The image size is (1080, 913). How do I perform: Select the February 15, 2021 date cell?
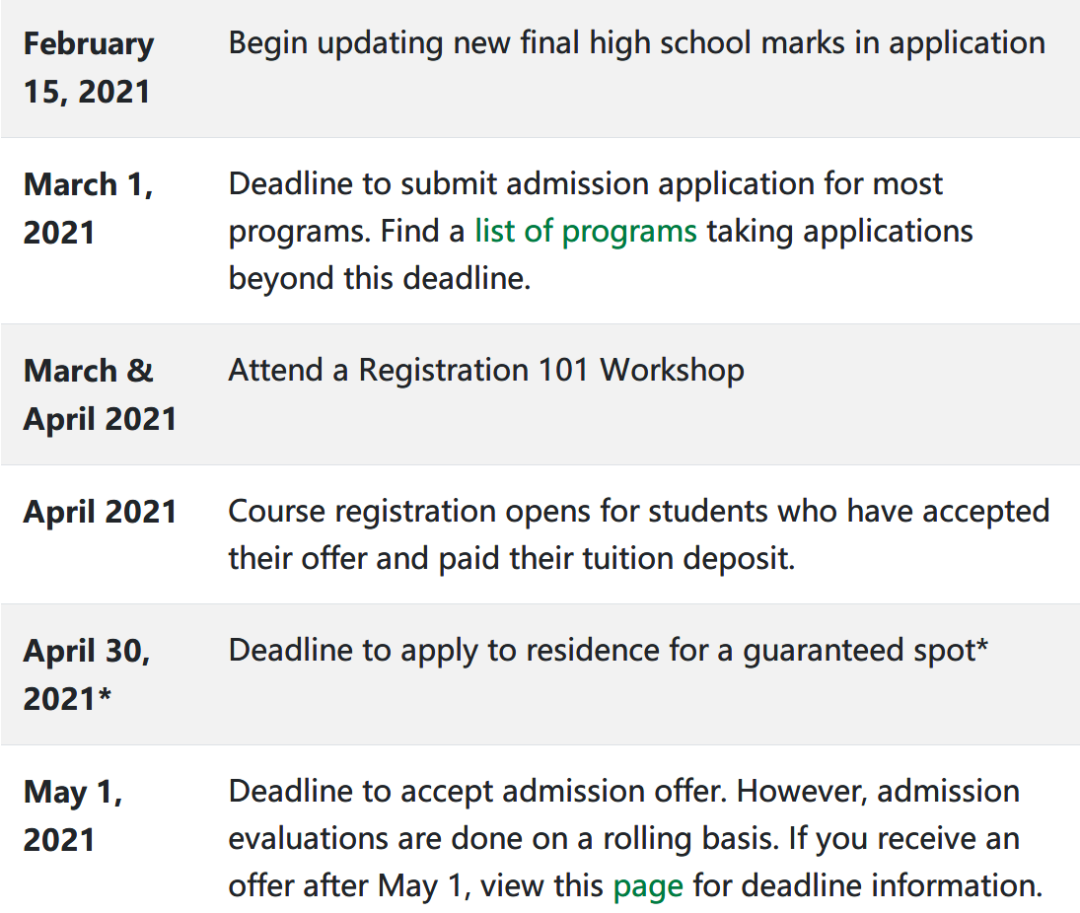(89, 67)
